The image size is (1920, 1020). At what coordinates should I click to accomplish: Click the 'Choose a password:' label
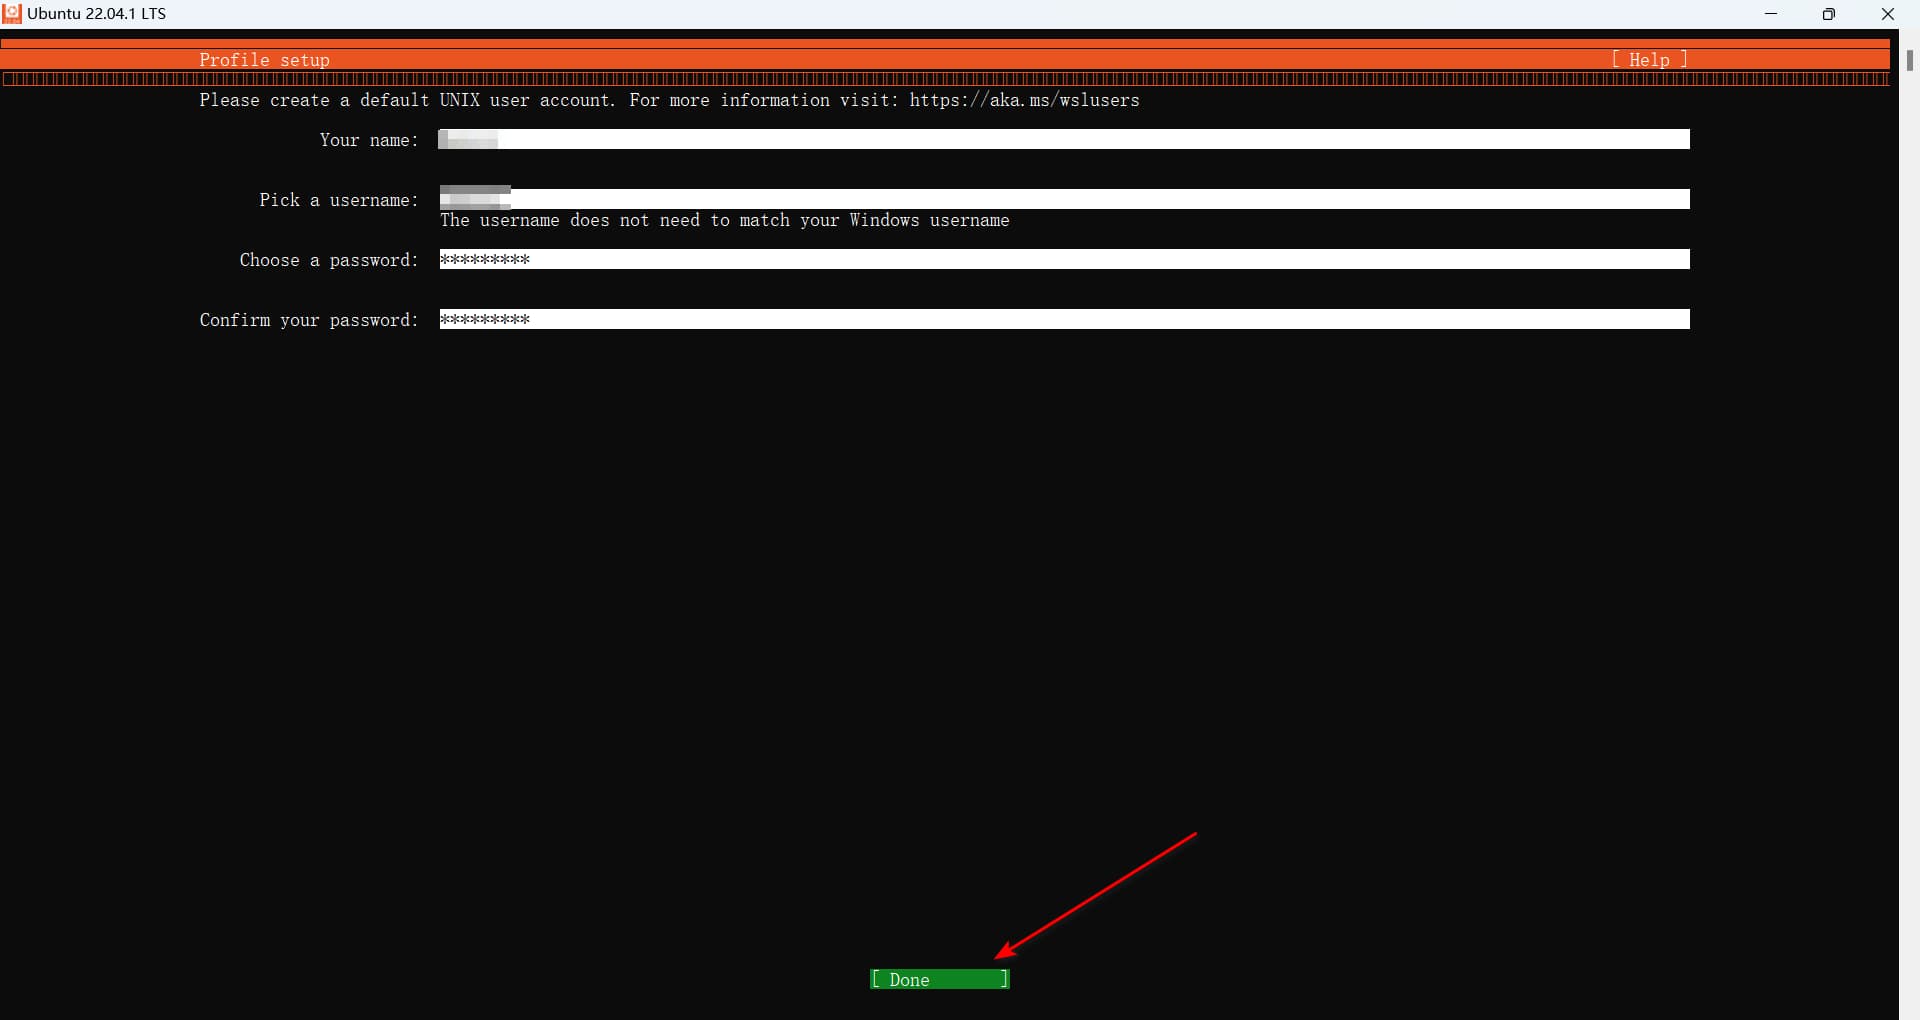[x=329, y=260]
